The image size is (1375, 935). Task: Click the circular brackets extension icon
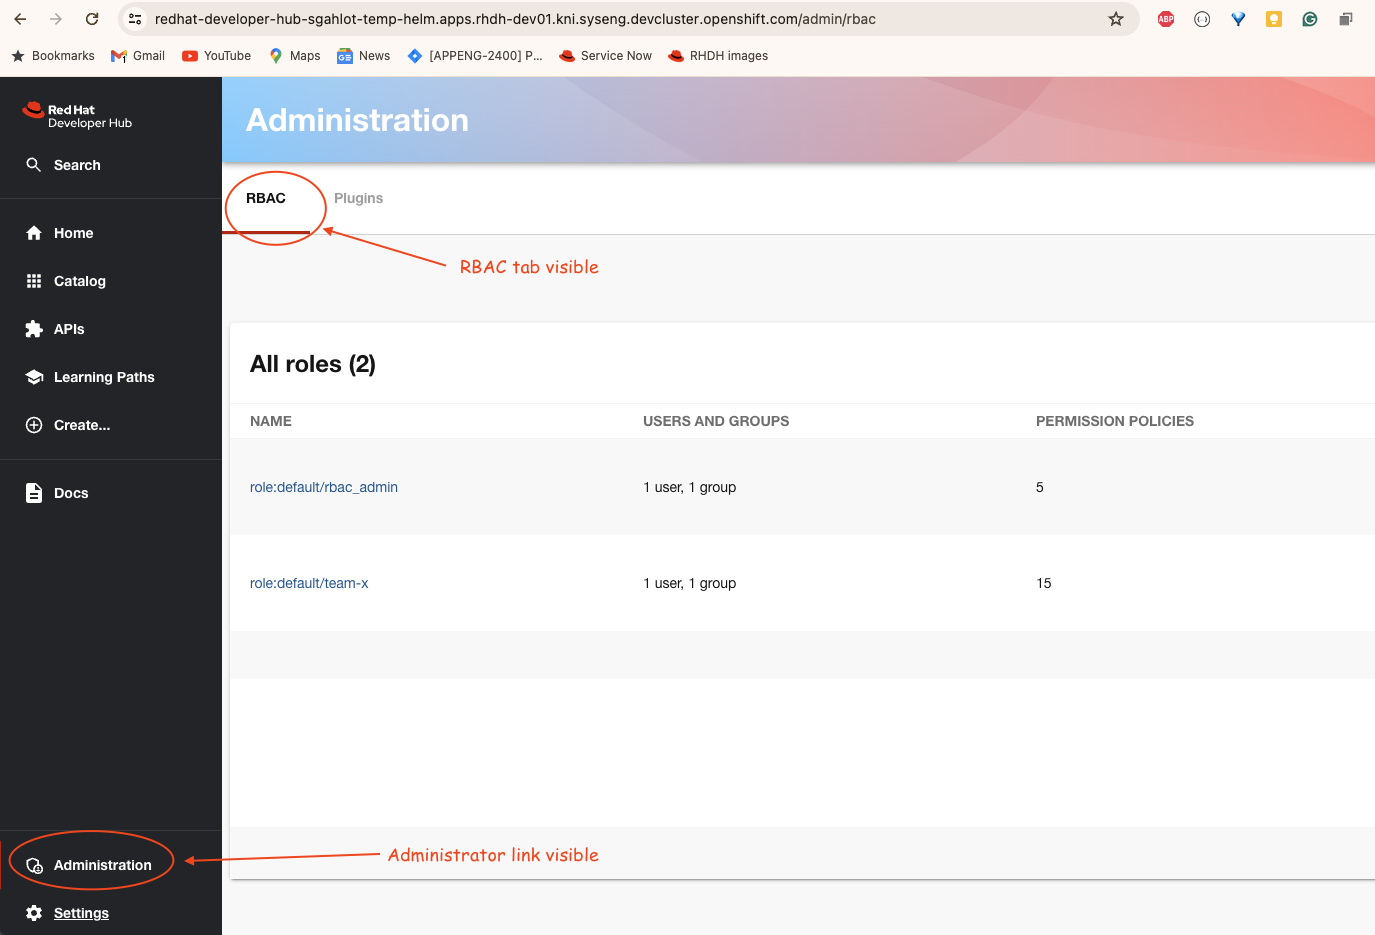(1202, 19)
